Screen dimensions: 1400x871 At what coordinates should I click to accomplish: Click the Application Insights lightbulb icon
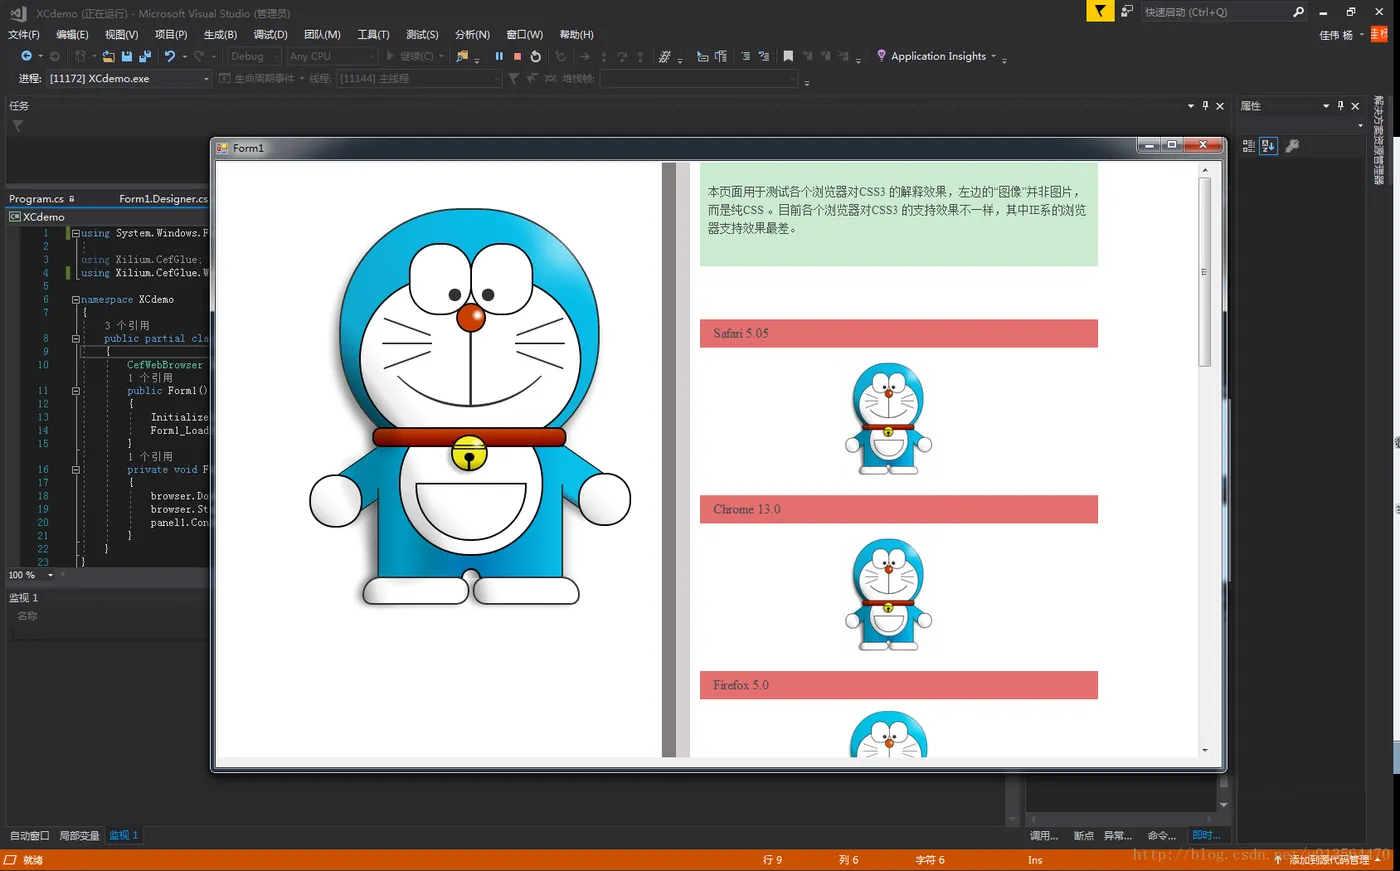[x=880, y=56]
